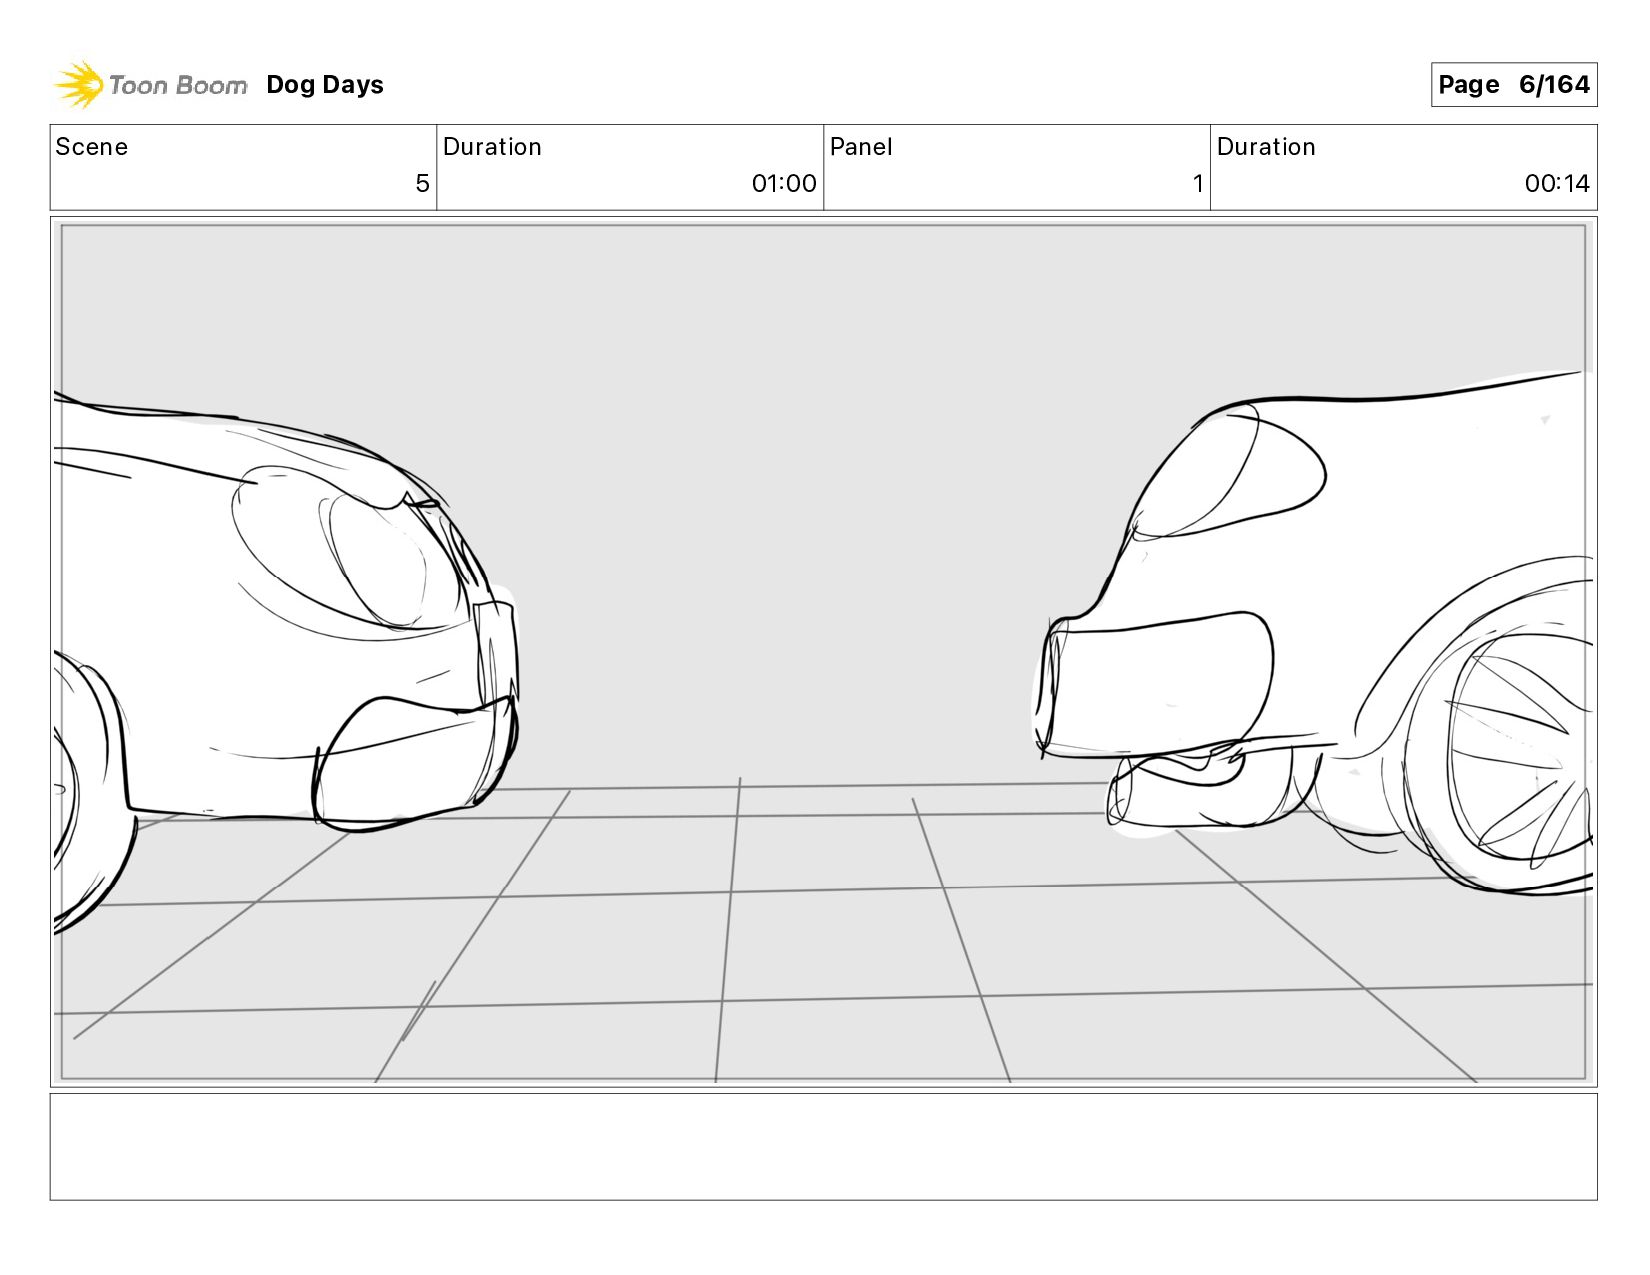This screenshot has height=1275, width=1650.
Task: Click the empty notes box below the panel
Action: click(x=824, y=1147)
